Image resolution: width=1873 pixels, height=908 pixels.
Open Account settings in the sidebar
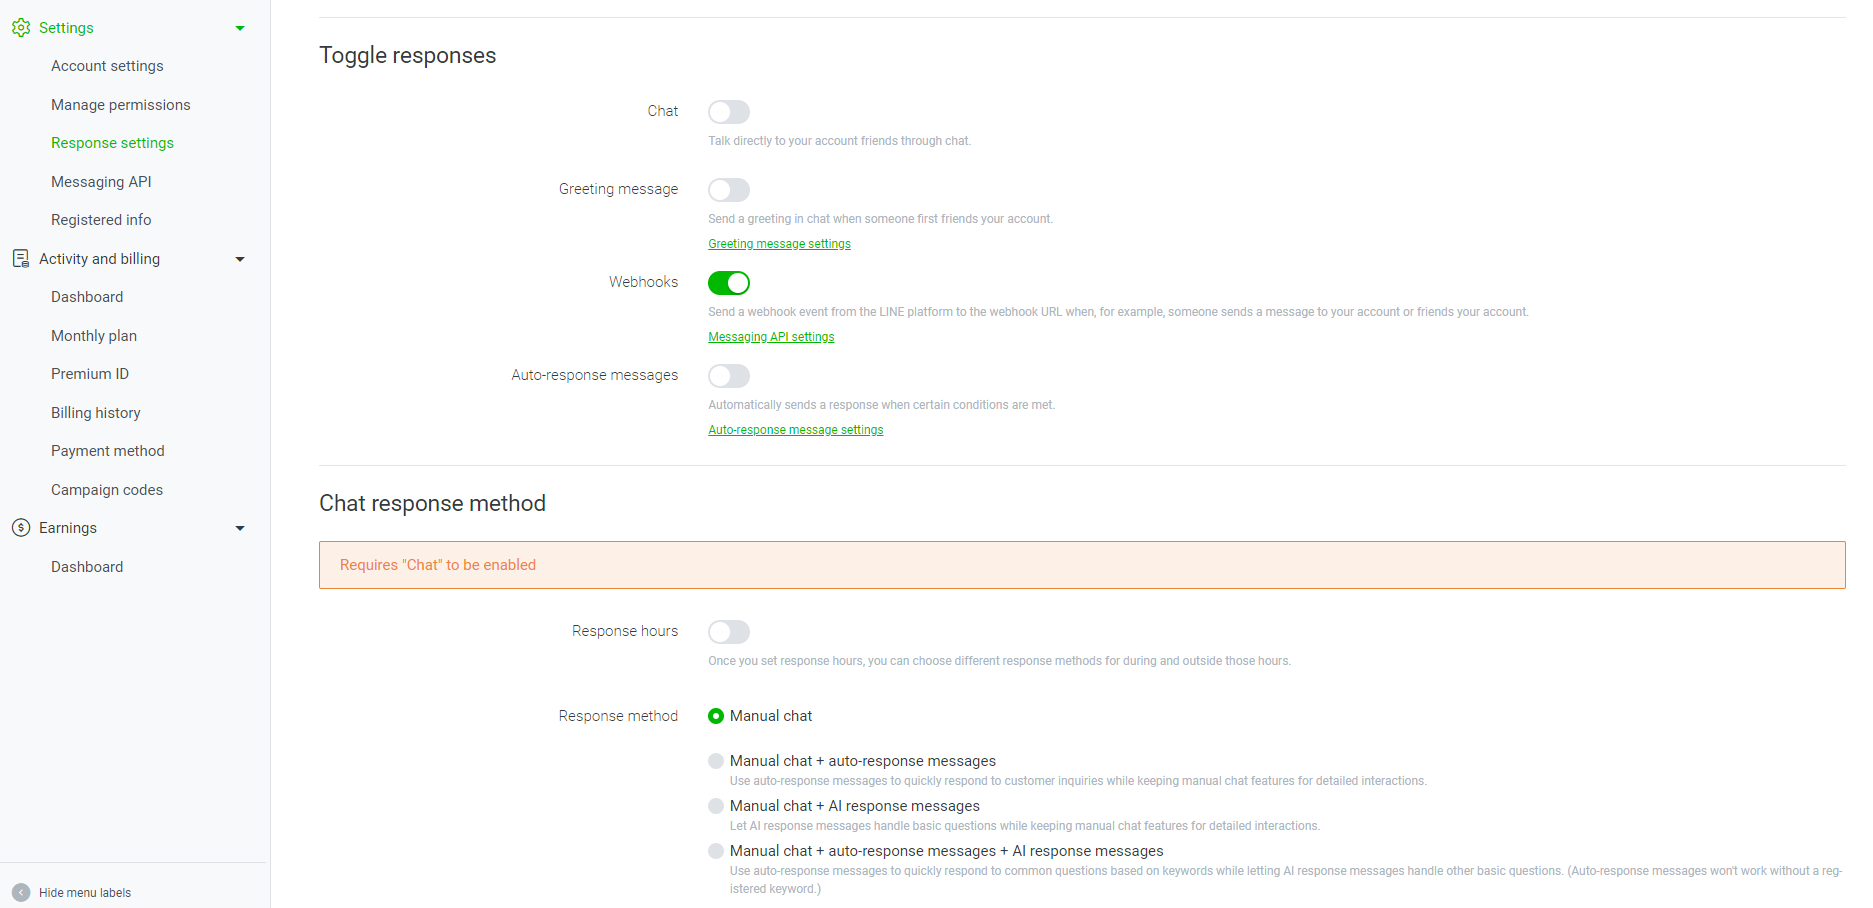click(107, 66)
